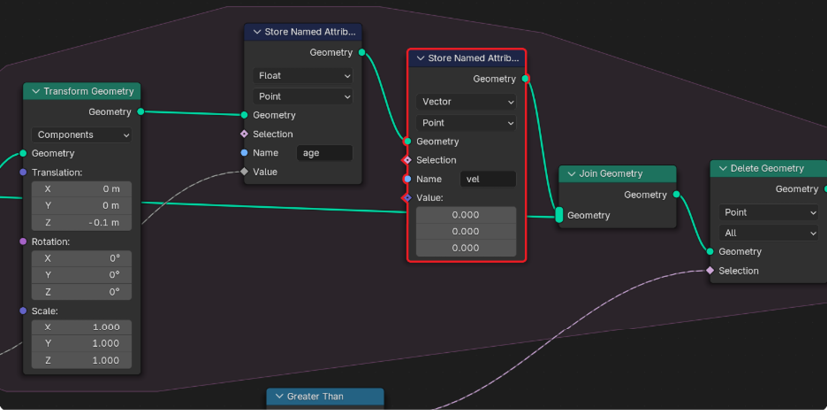Click Join Geometry's Geometry output socket
This screenshot has height=410, width=827.
(x=676, y=195)
